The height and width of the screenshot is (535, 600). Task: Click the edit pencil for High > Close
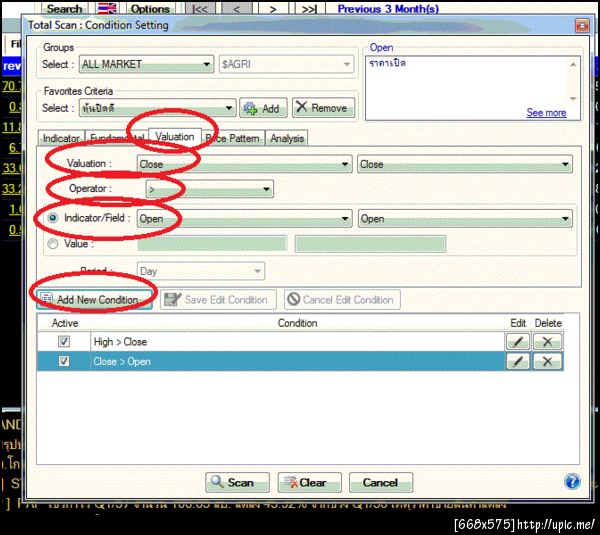[x=517, y=341]
